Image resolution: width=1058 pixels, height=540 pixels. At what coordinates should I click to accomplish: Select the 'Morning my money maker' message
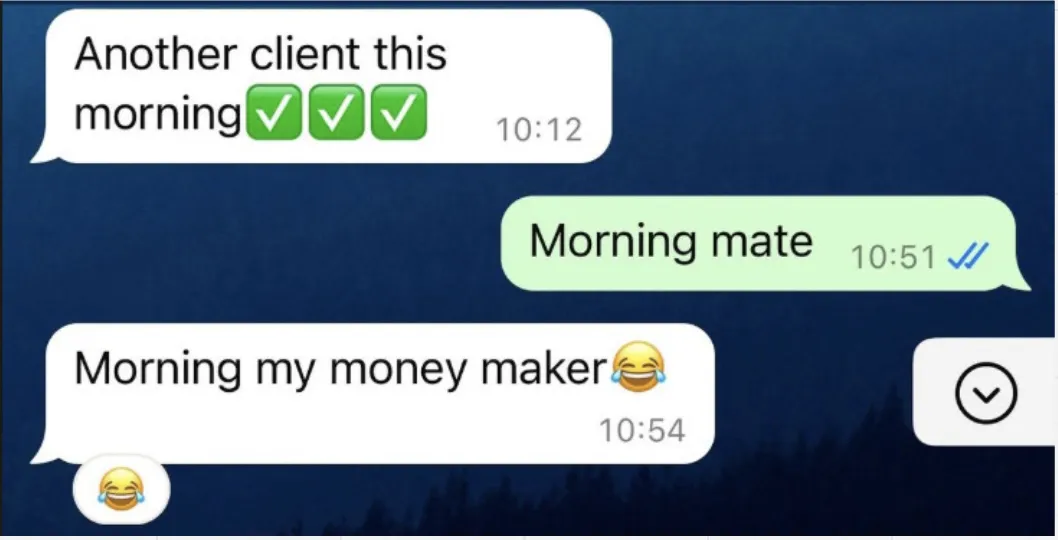pos(373,394)
